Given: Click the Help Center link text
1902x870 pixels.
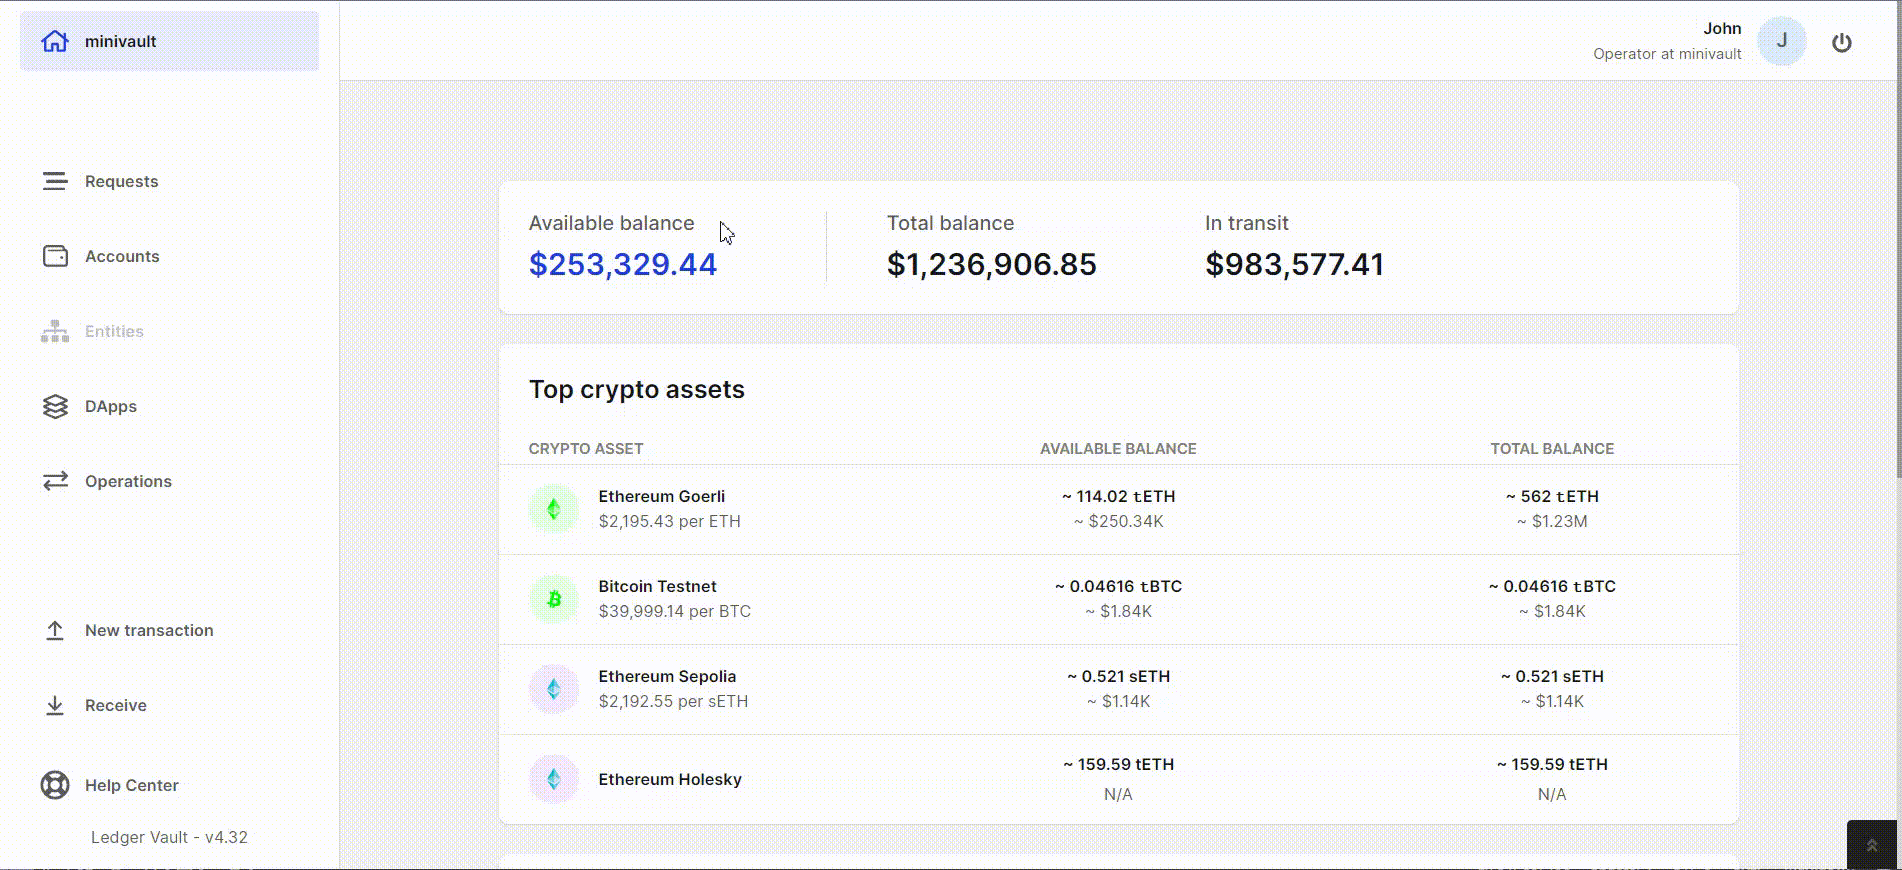Looking at the screenshot, I should tap(132, 785).
